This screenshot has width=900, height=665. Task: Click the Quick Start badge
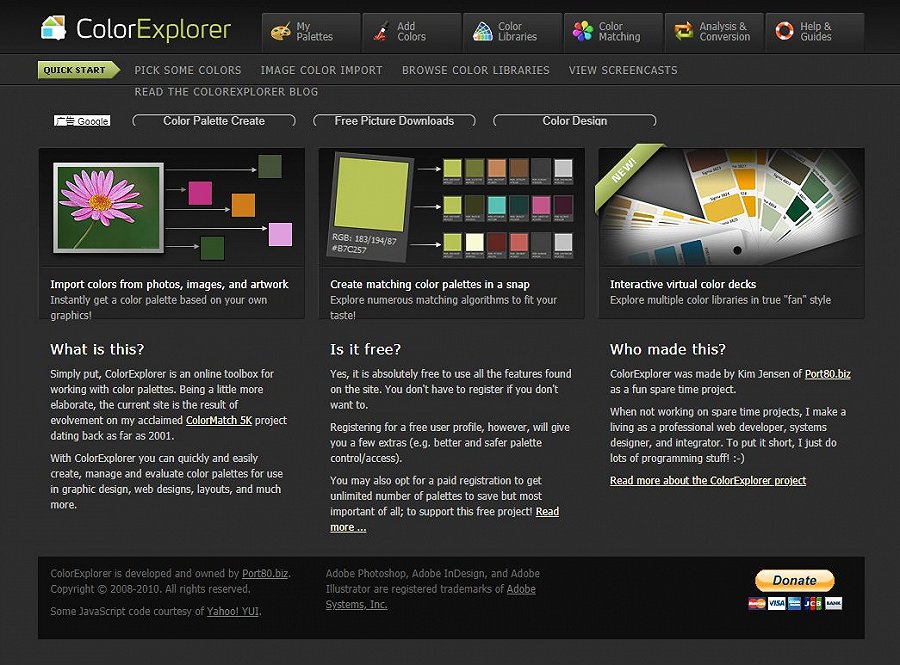78,70
